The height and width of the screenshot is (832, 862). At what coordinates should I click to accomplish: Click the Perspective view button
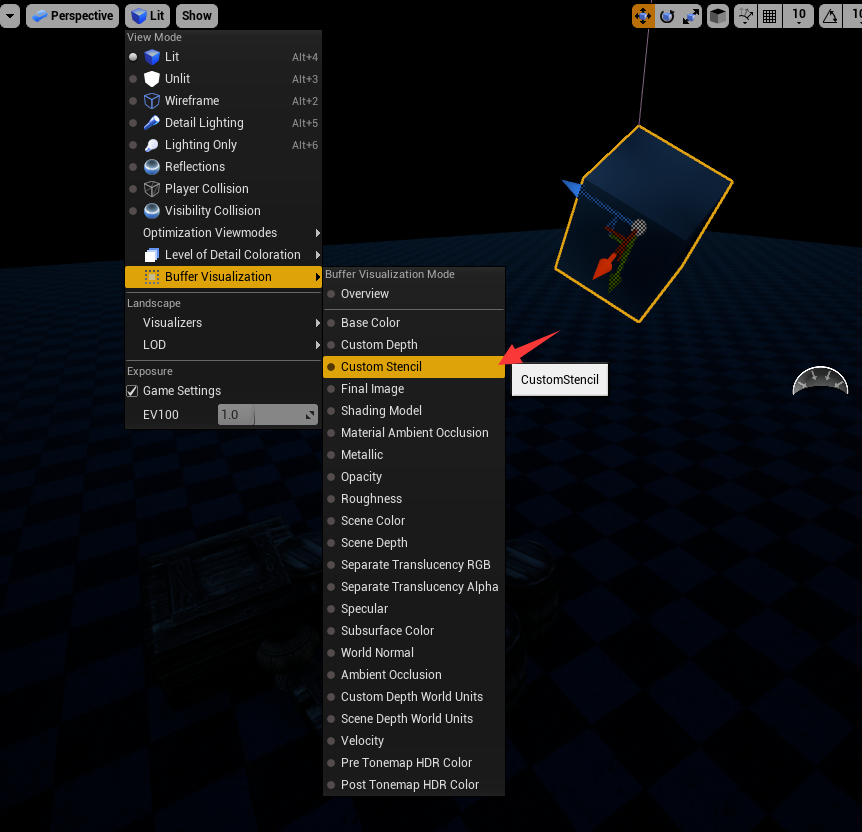pos(72,16)
